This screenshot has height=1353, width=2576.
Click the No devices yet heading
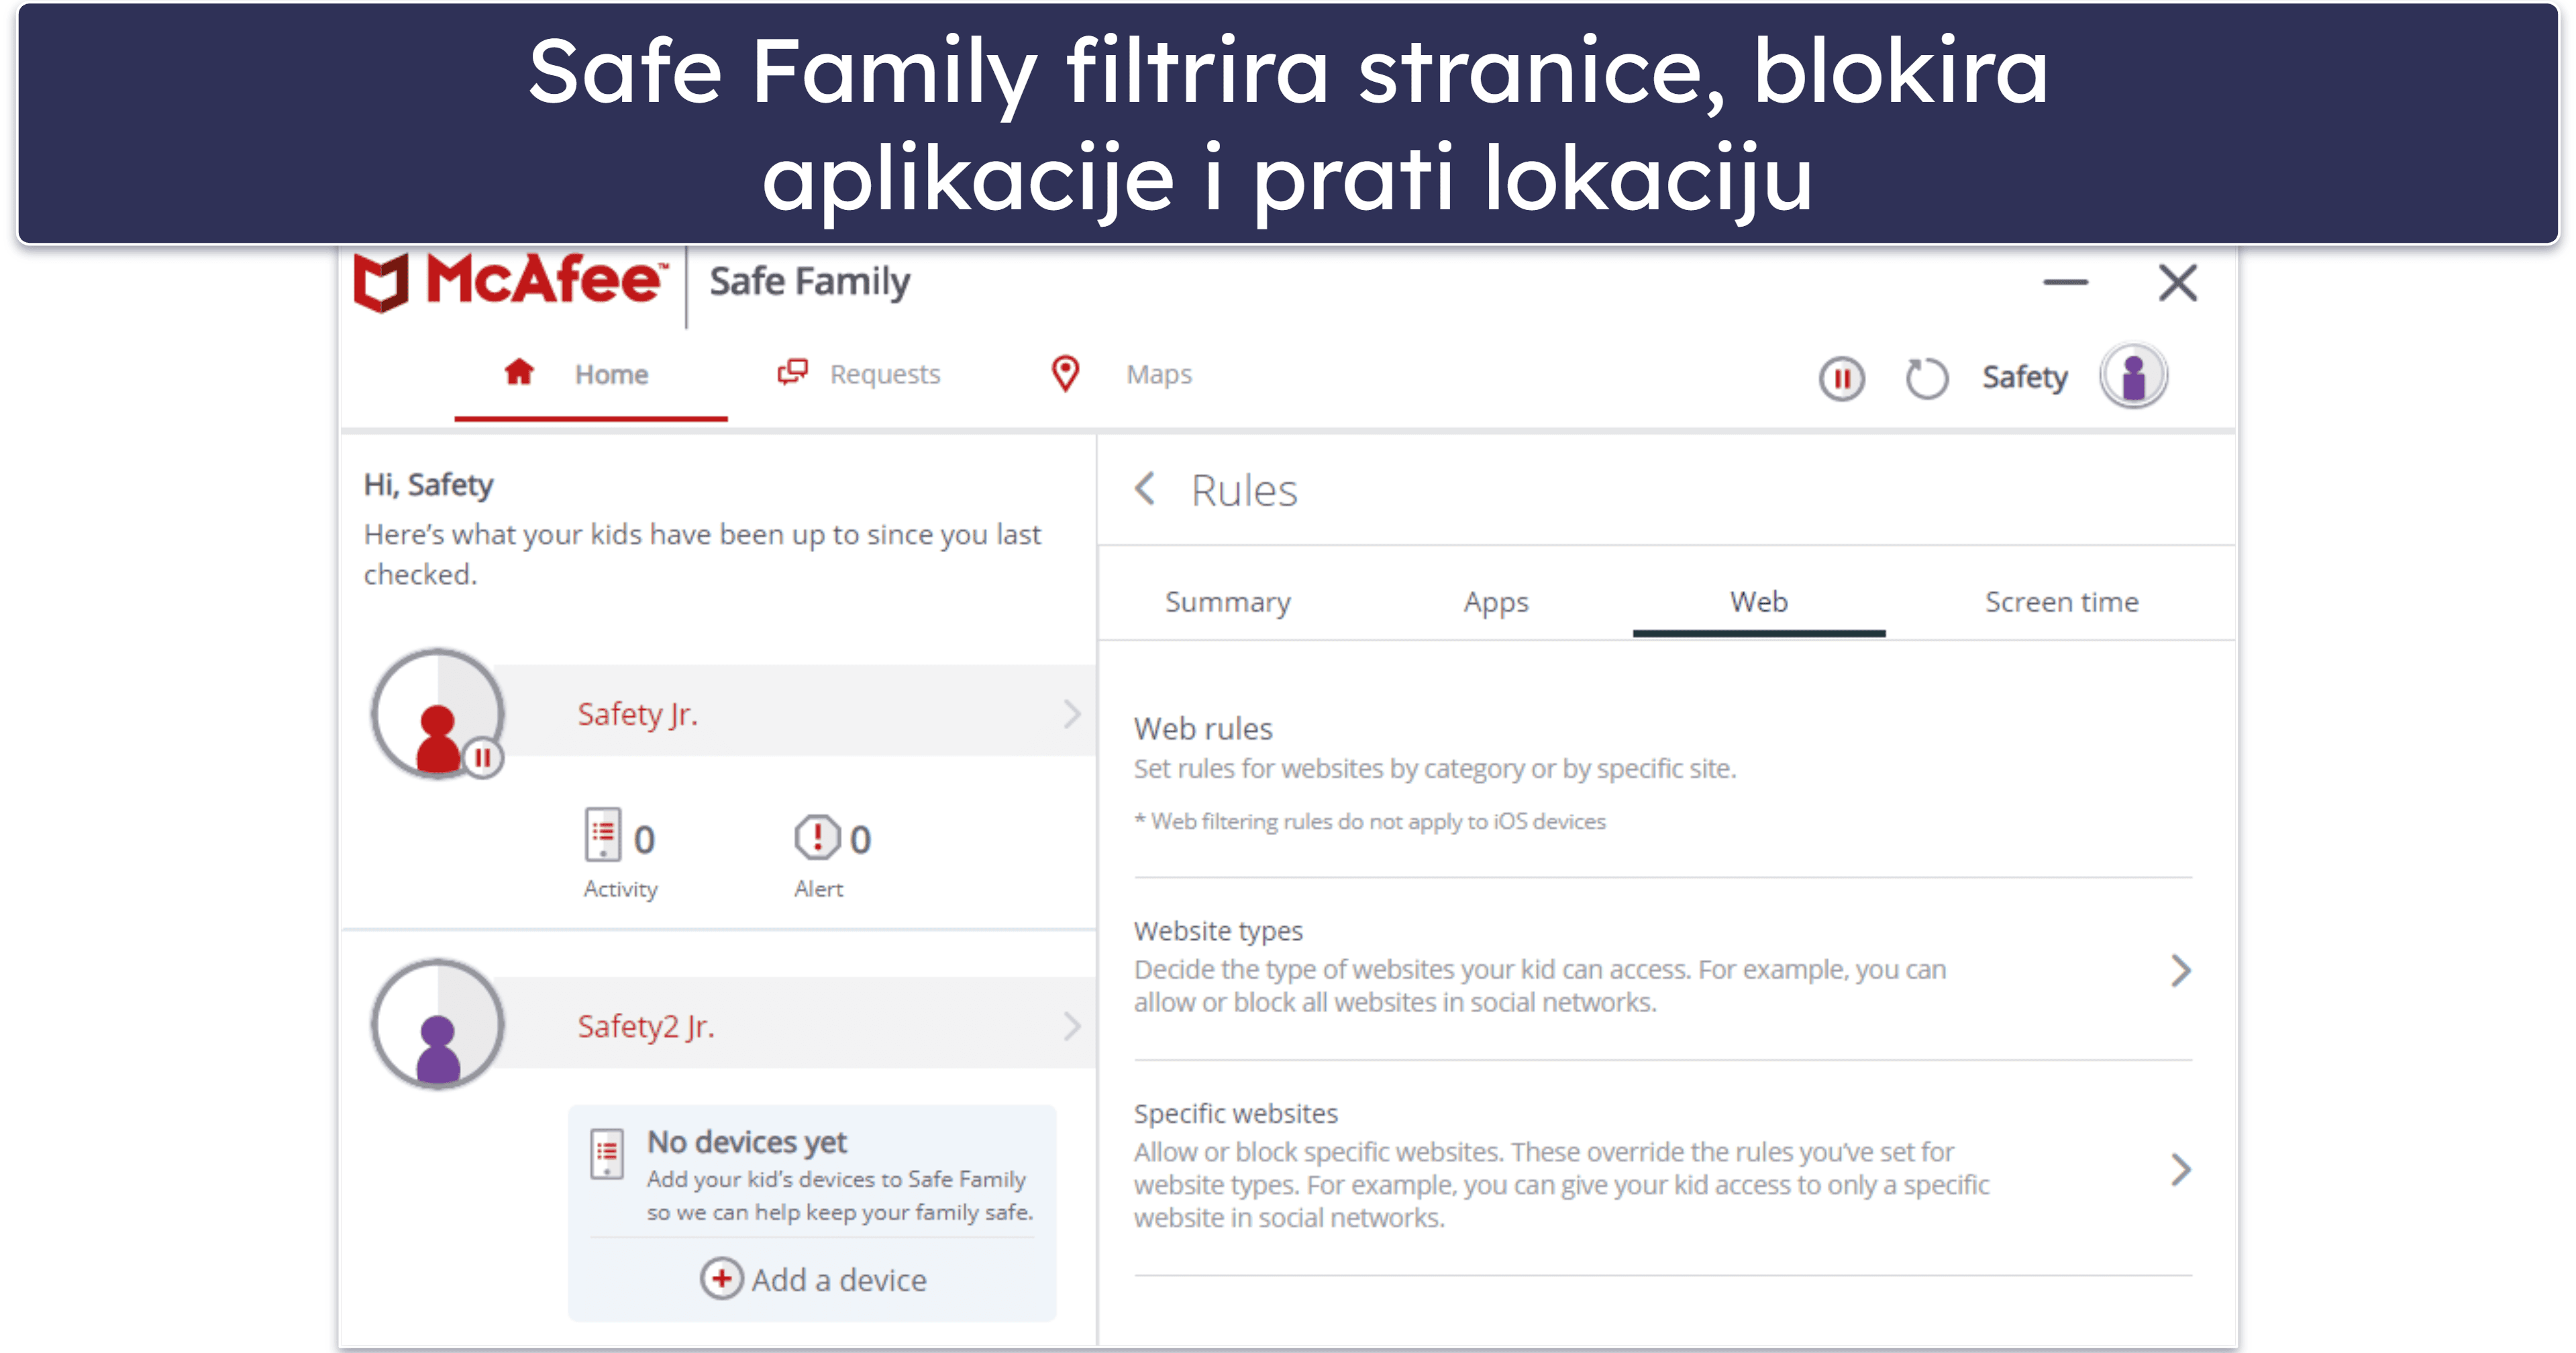point(746,1142)
